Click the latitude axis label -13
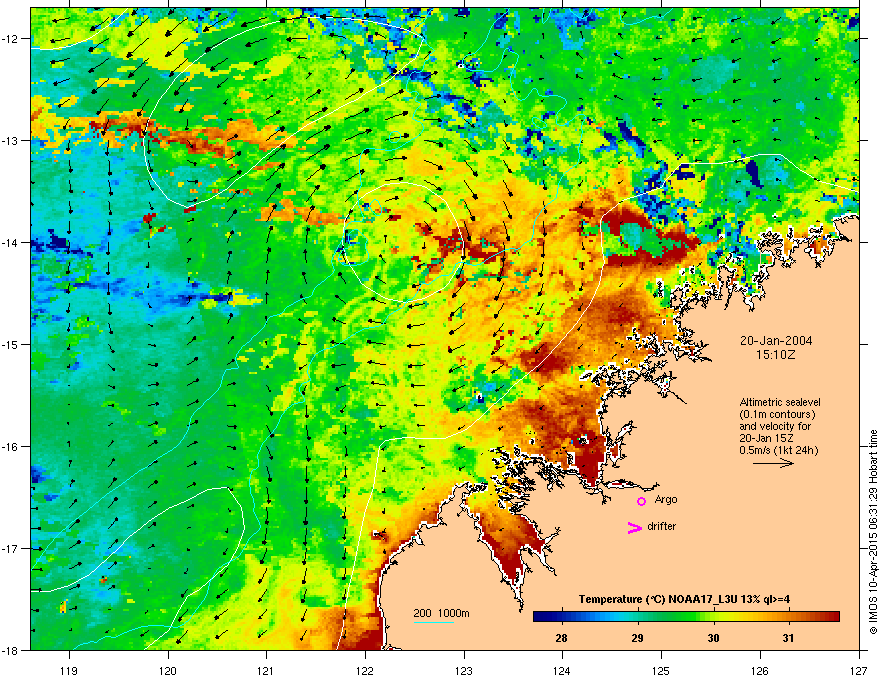Screen dimensions: 880x680 point(10,140)
